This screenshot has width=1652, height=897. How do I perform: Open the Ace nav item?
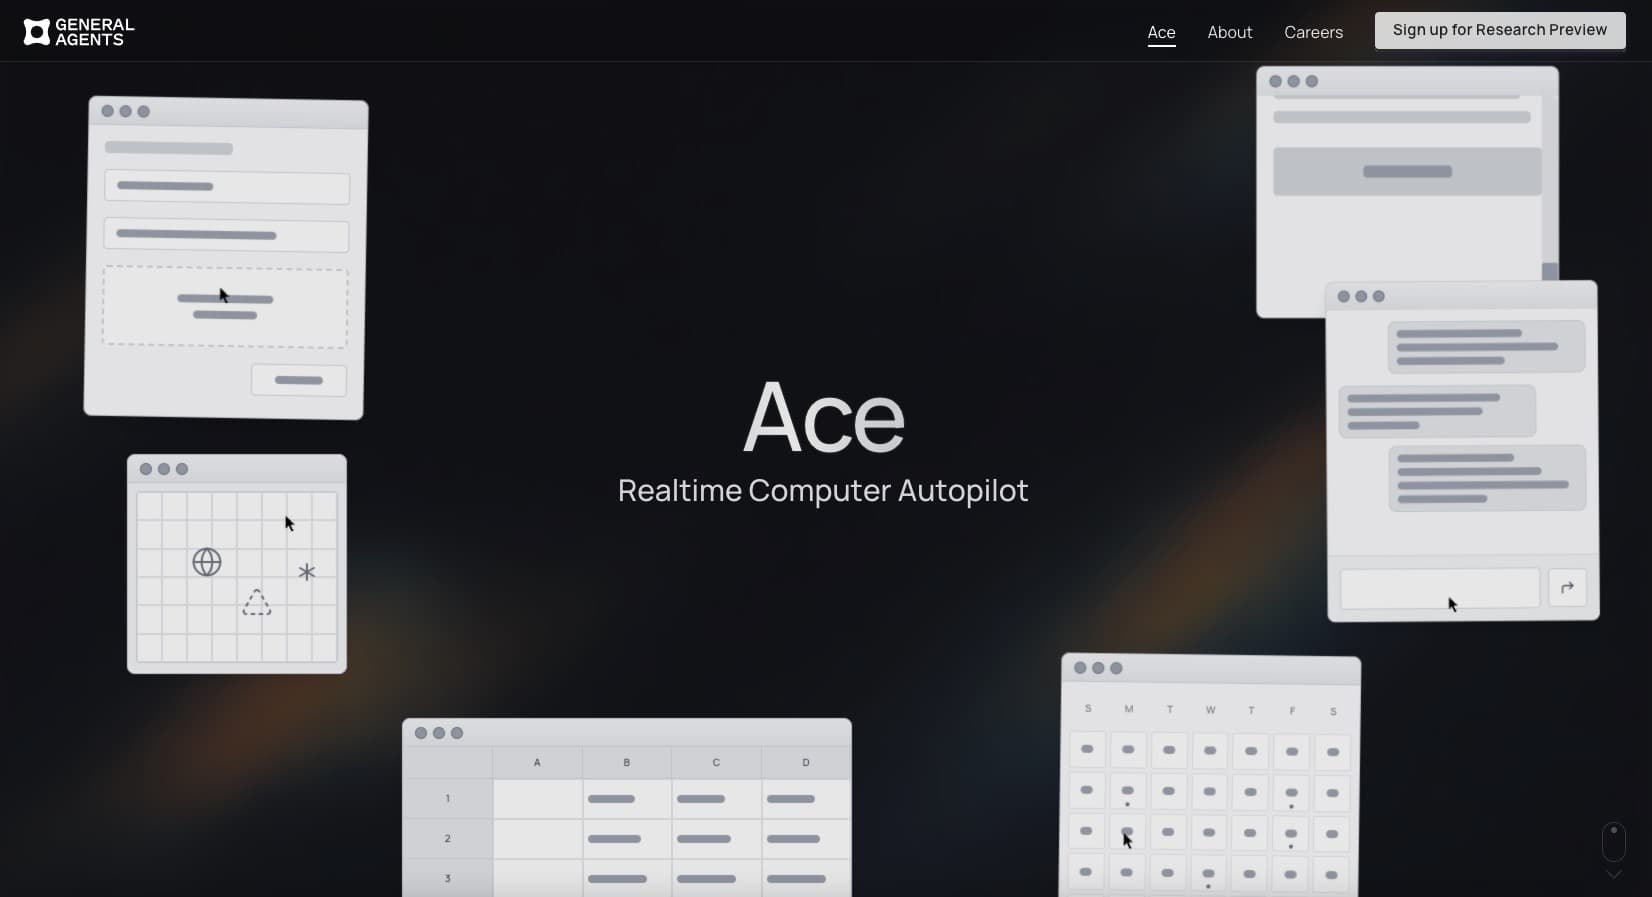[1161, 32]
